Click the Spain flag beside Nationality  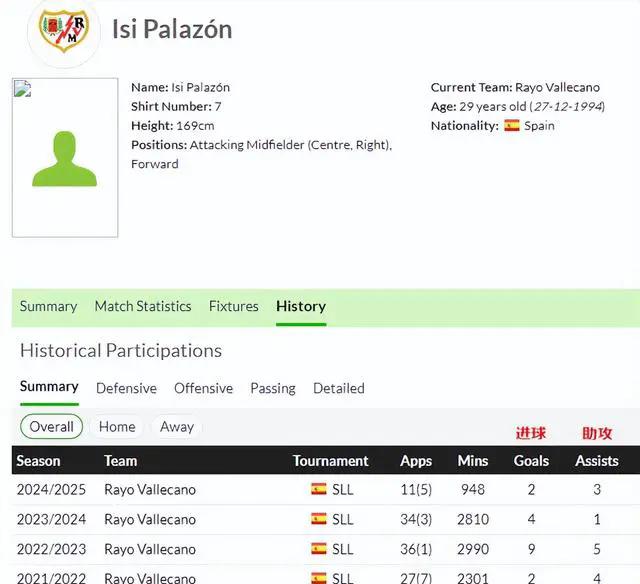(x=511, y=125)
